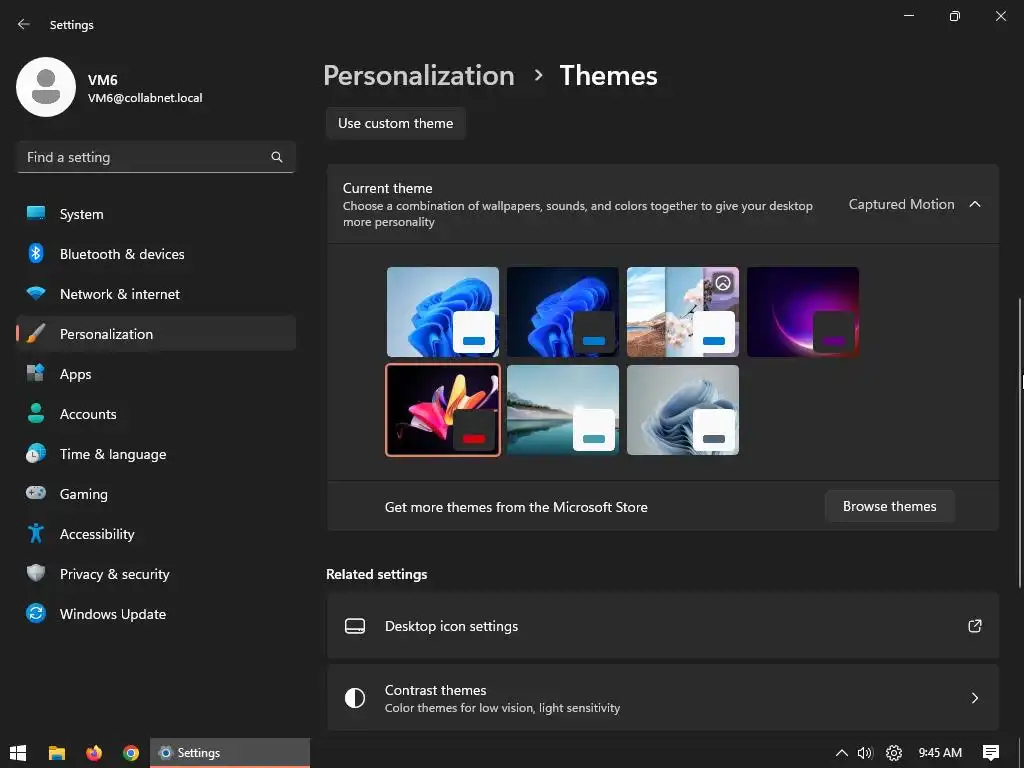Click Browse themes button
1024x768 pixels.
pos(889,506)
